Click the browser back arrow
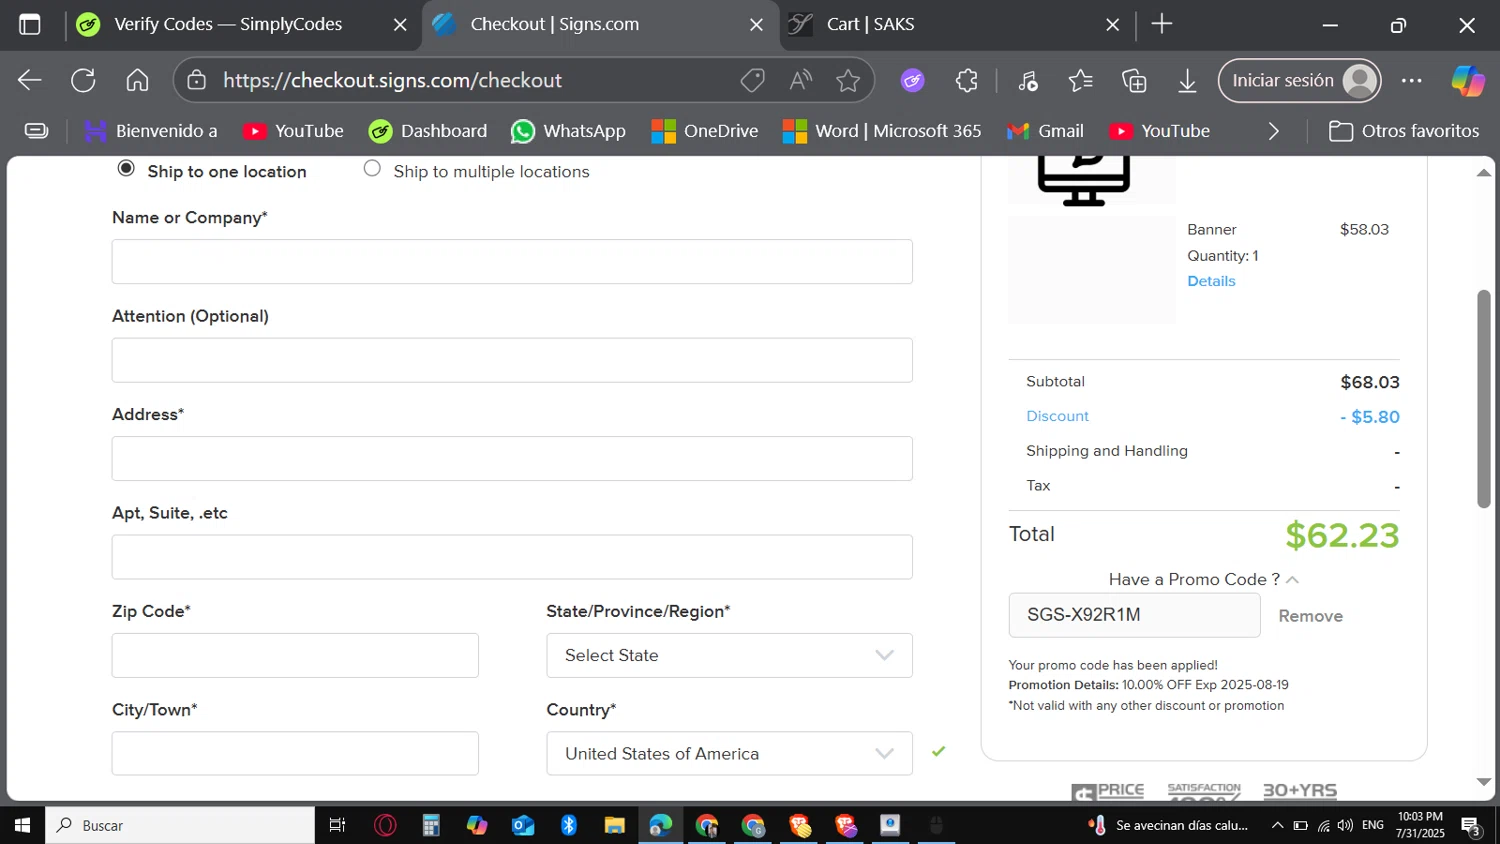1500x844 pixels. (x=30, y=81)
